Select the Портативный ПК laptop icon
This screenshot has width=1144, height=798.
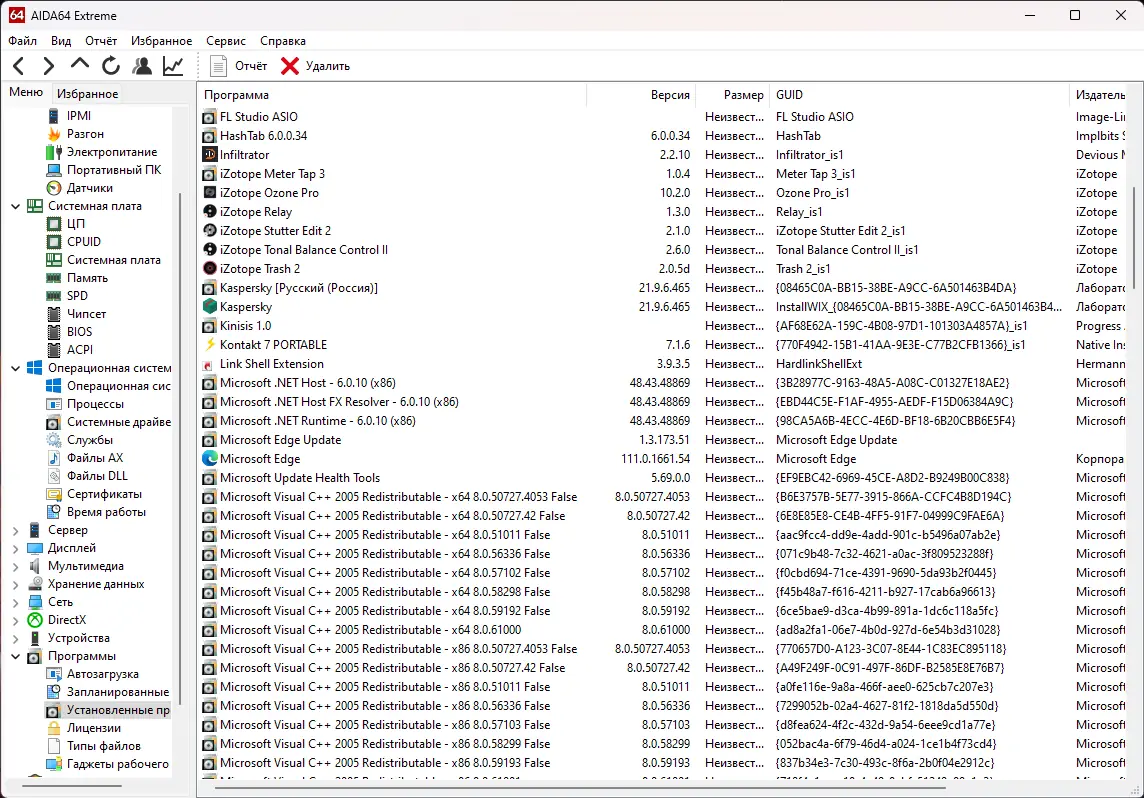(x=53, y=170)
